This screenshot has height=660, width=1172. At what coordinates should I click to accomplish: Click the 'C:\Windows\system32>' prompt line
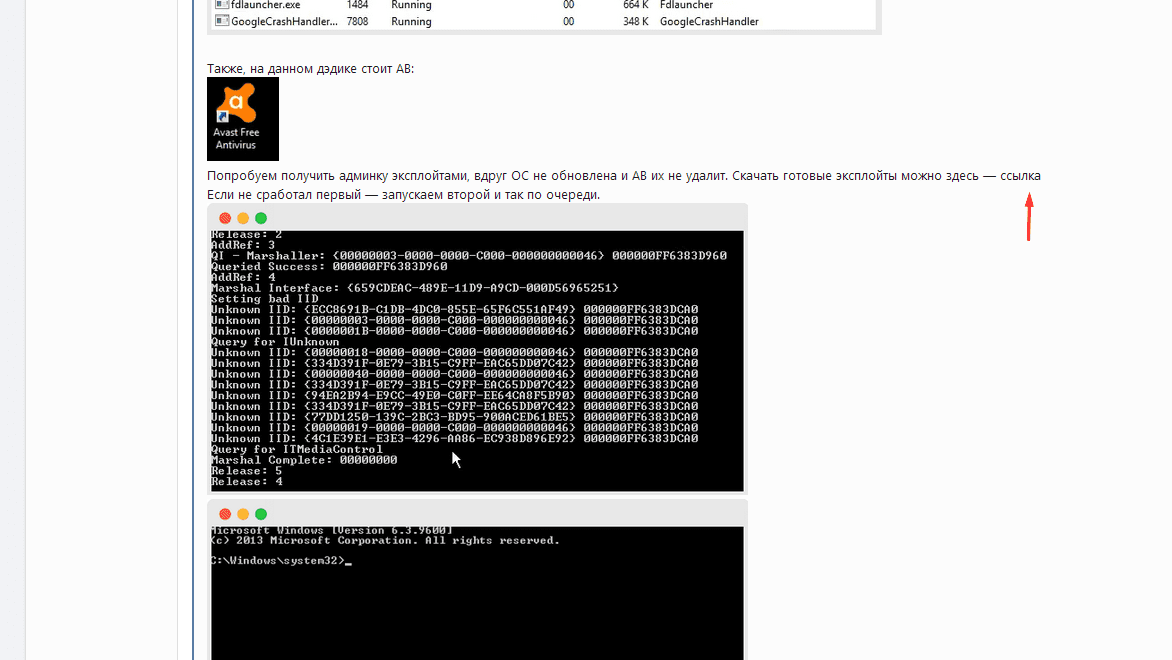pyautogui.click(x=281, y=561)
